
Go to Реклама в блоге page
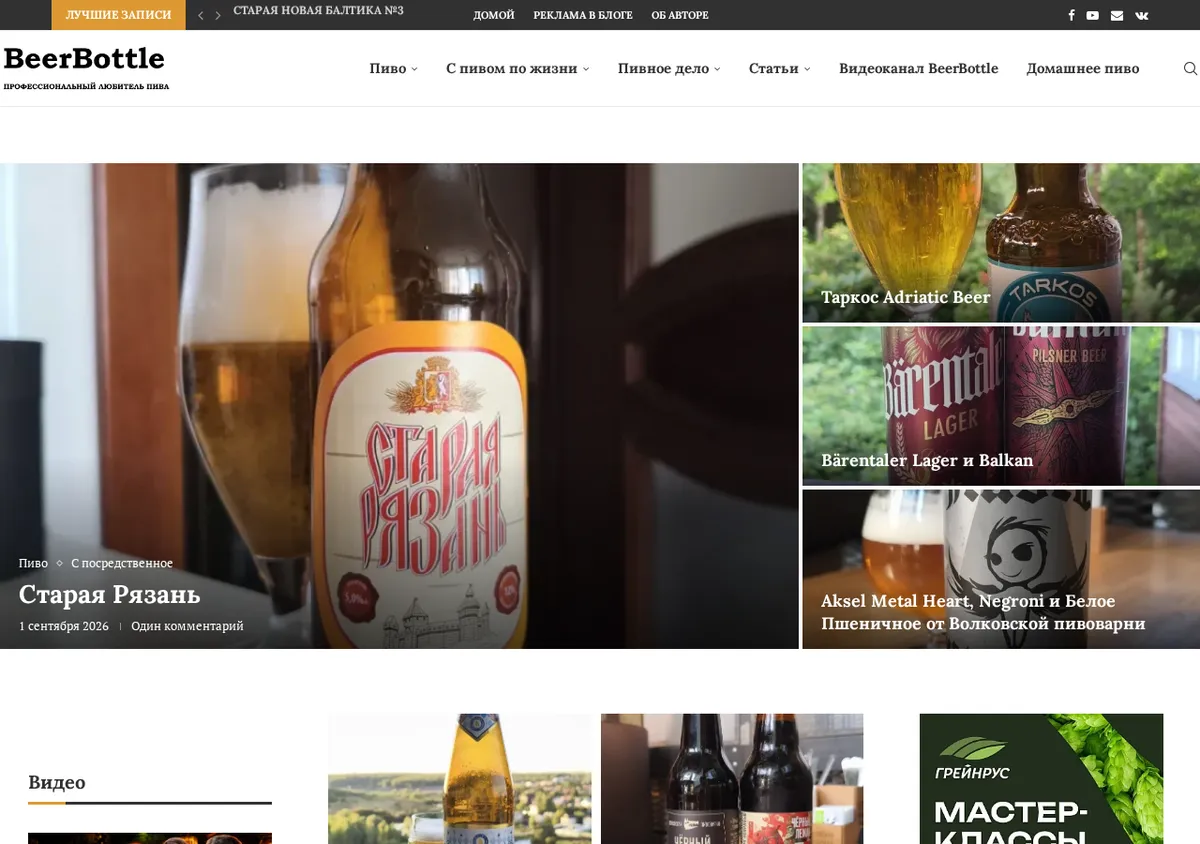pyautogui.click(x=583, y=15)
